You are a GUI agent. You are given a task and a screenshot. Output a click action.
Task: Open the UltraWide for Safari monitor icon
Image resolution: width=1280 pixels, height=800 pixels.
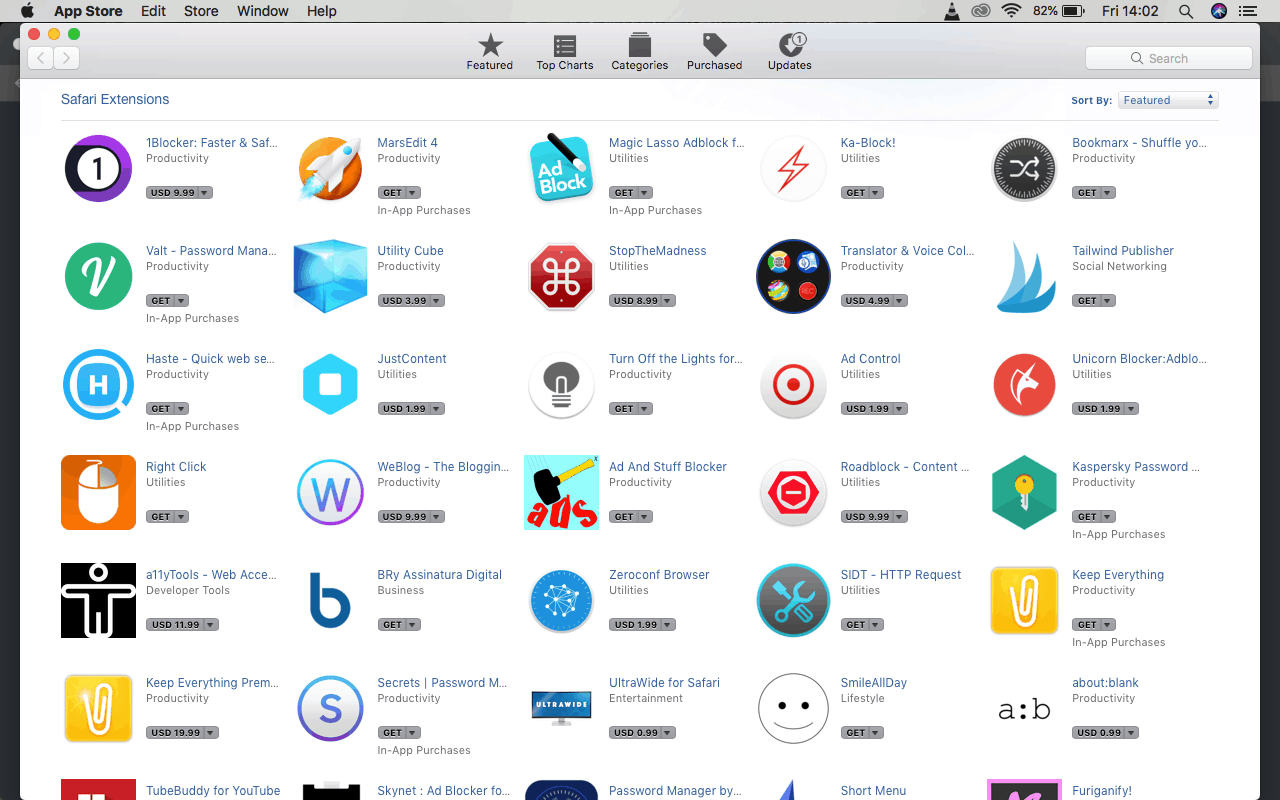[561, 706]
